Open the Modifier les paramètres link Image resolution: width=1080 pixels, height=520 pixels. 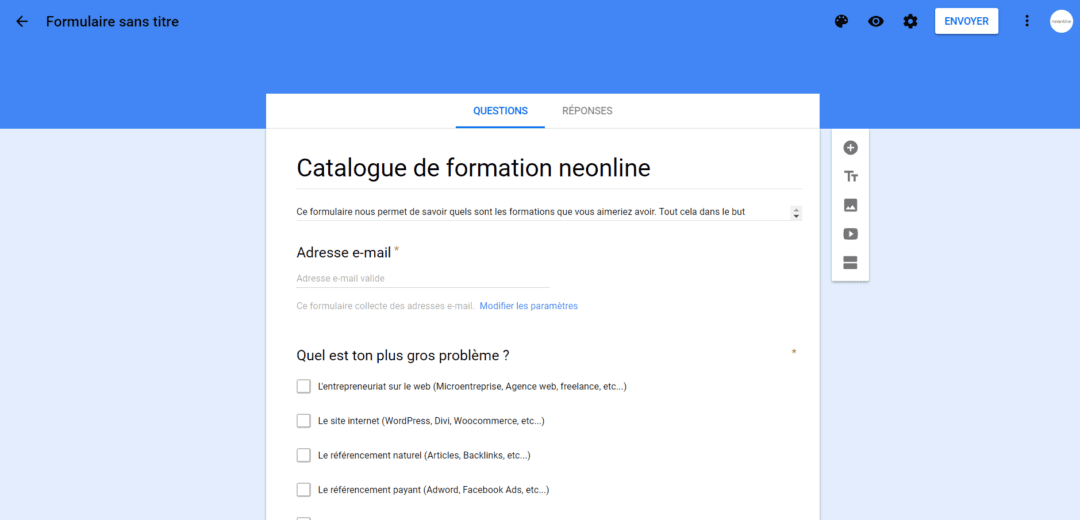point(528,306)
